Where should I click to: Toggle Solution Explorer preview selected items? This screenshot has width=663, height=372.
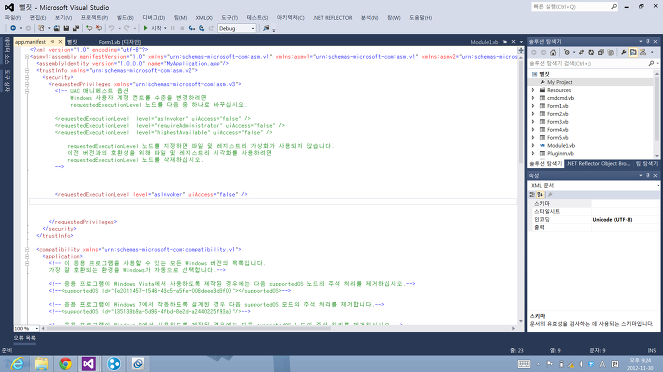click(633, 52)
